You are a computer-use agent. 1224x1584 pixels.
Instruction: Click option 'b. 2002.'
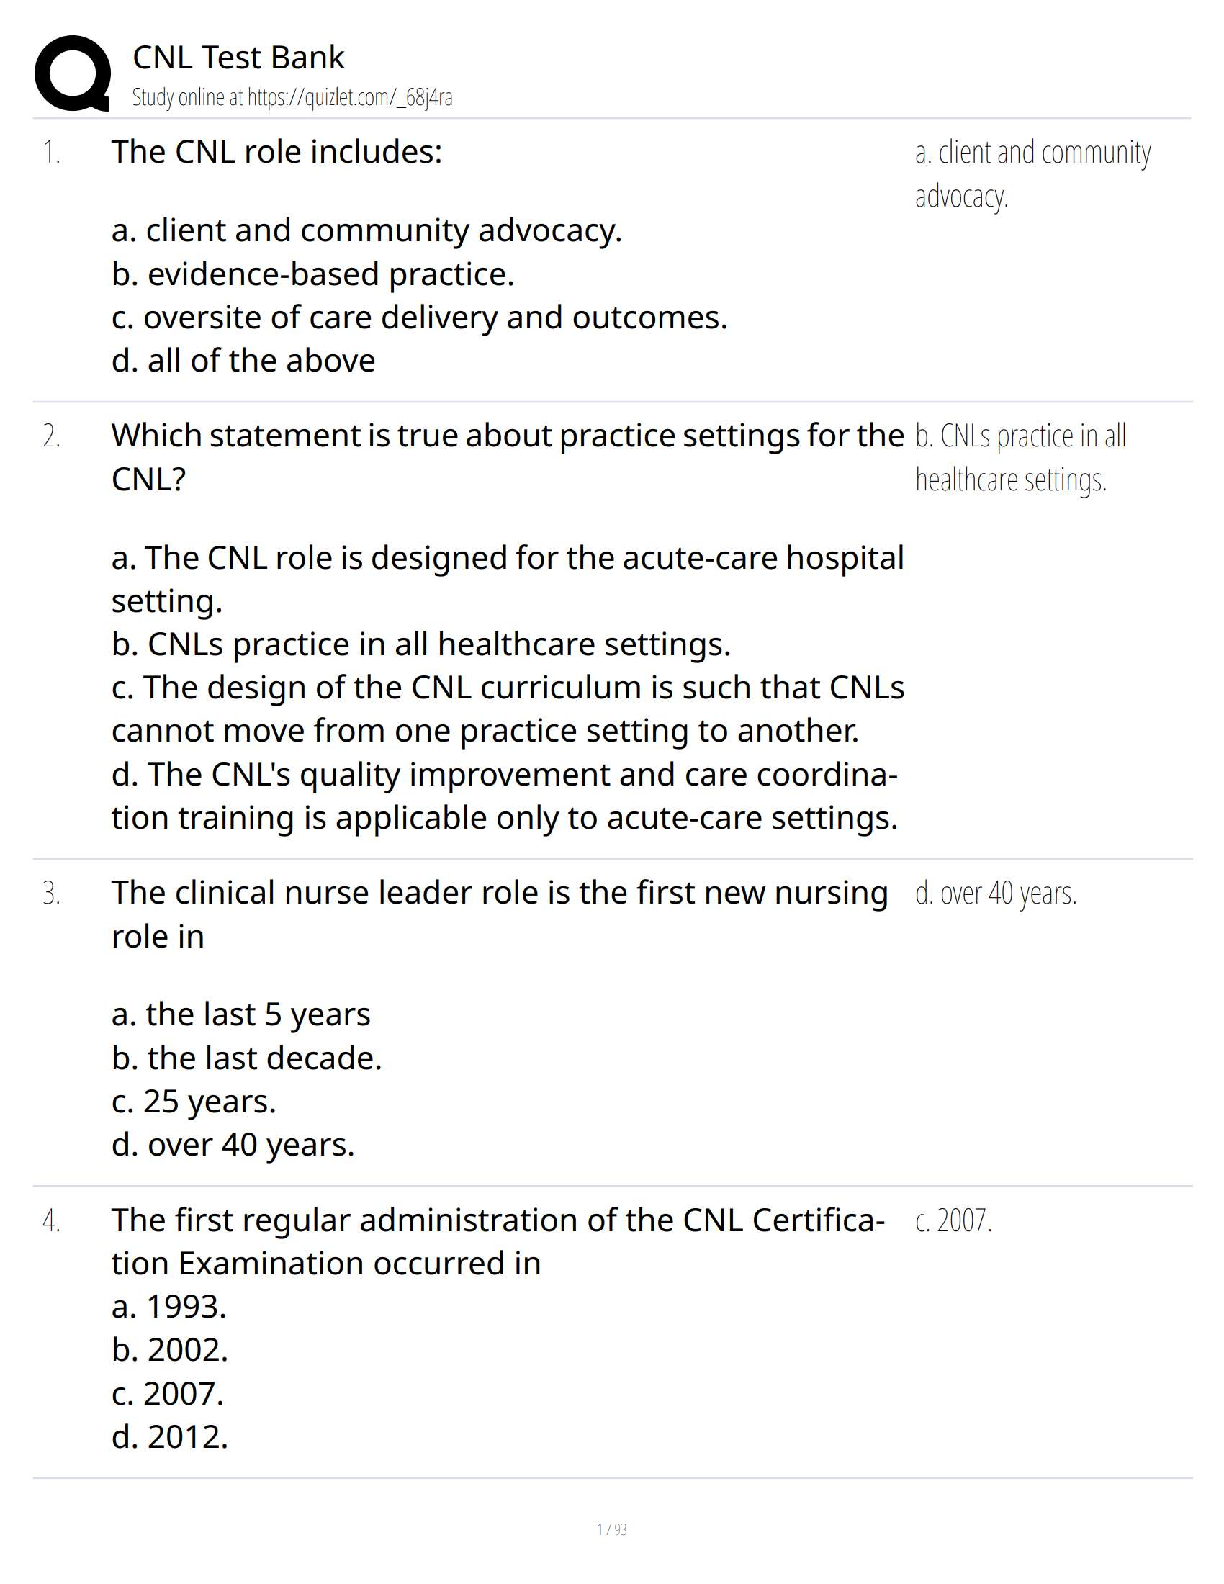[170, 1350]
